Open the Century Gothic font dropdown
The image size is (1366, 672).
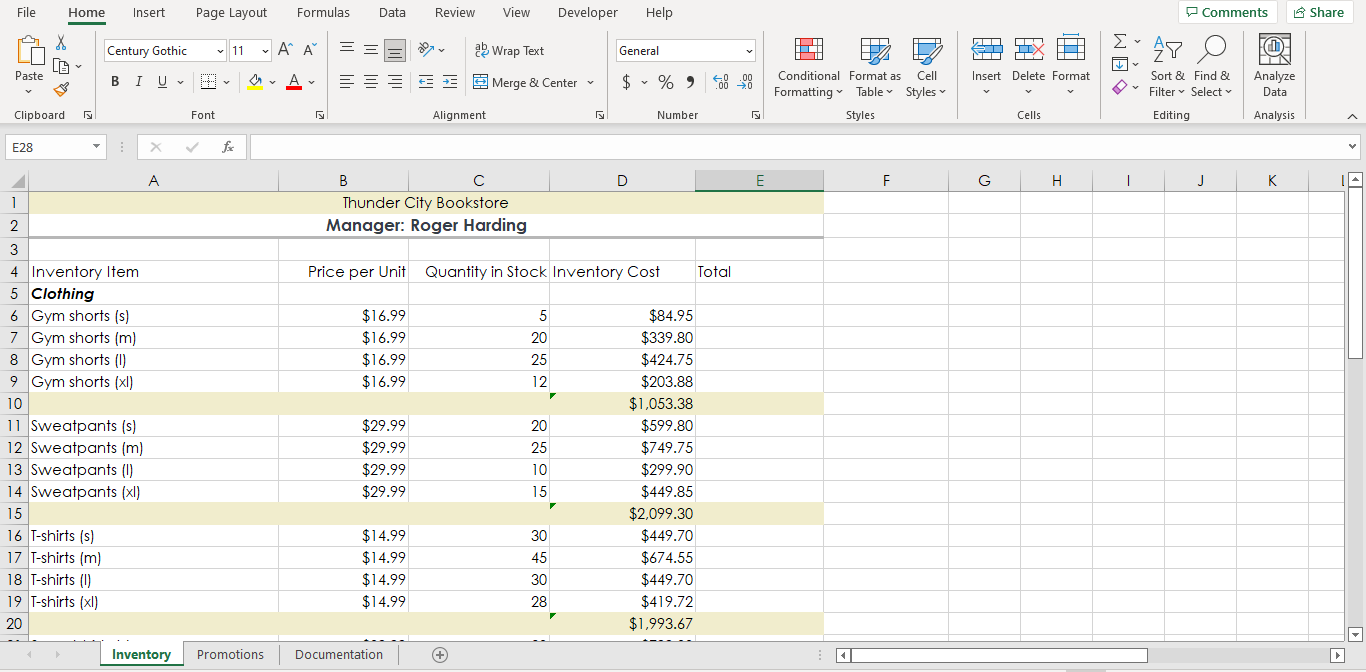tap(220, 51)
